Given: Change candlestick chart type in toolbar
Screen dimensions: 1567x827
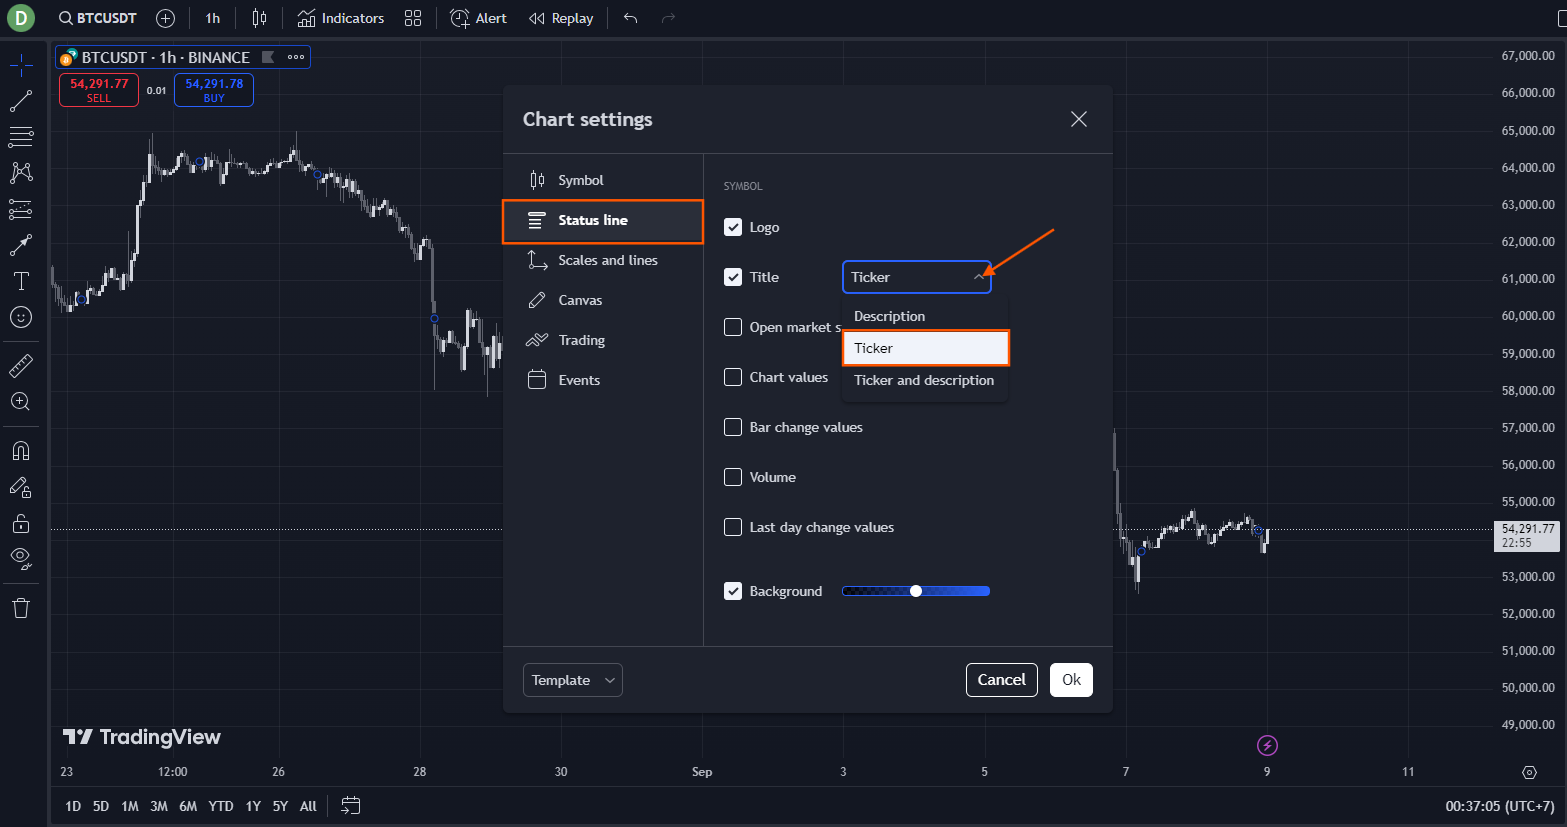Looking at the screenshot, I should (259, 18).
